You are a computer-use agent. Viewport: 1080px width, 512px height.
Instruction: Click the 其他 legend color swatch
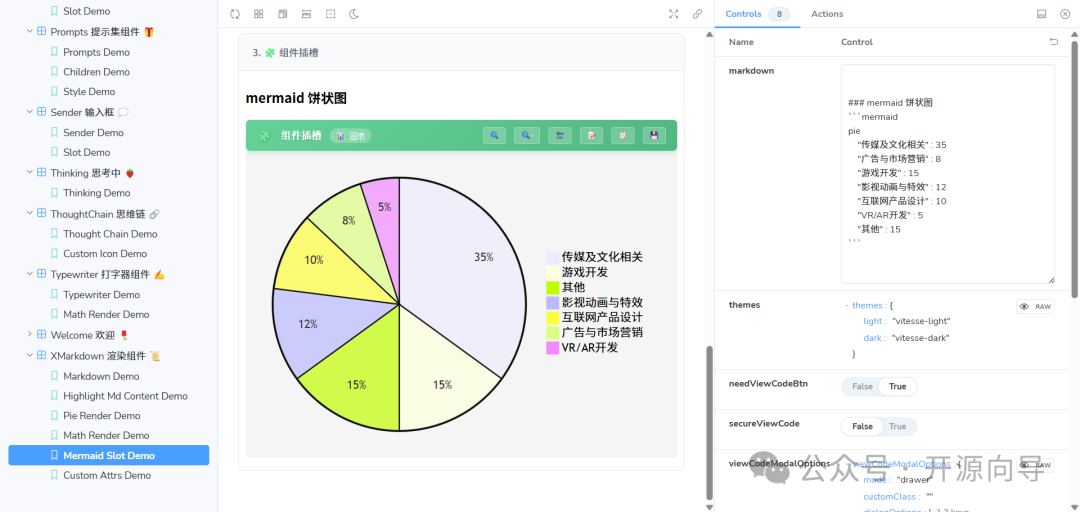point(552,287)
